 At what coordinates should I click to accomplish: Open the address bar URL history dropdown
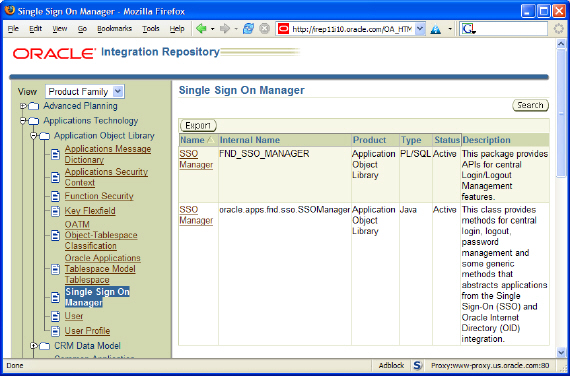[x=420, y=29]
